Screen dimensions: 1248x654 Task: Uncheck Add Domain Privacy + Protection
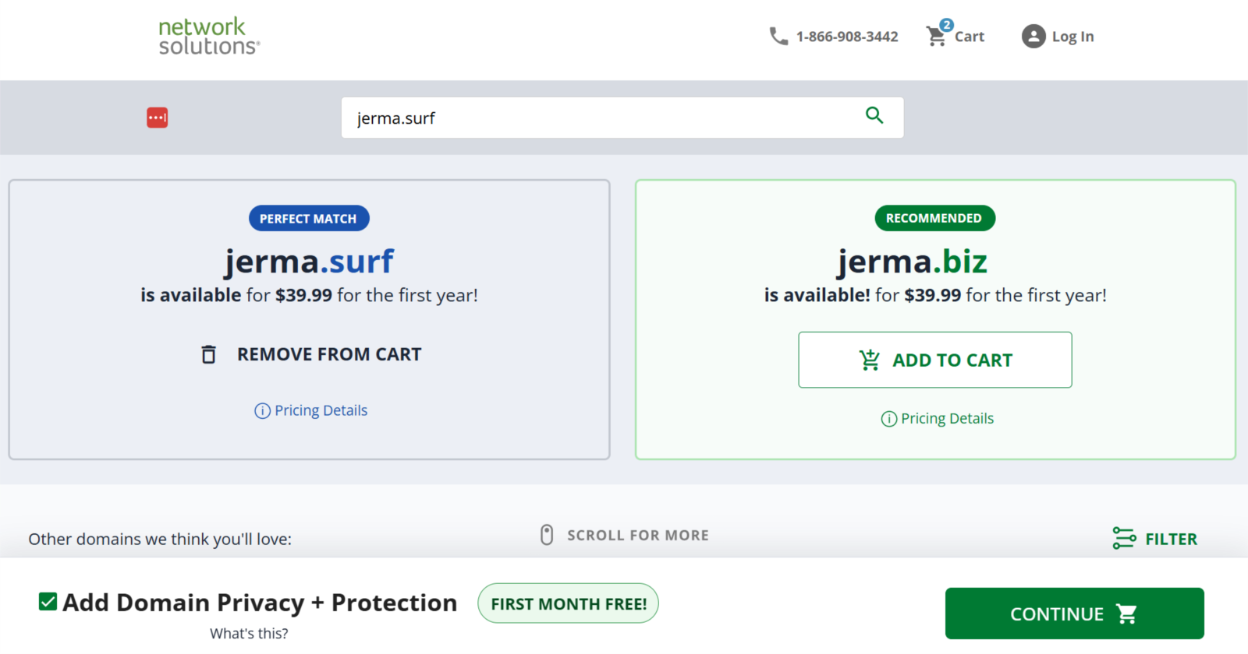pyautogui.click(x=47, y=601)
